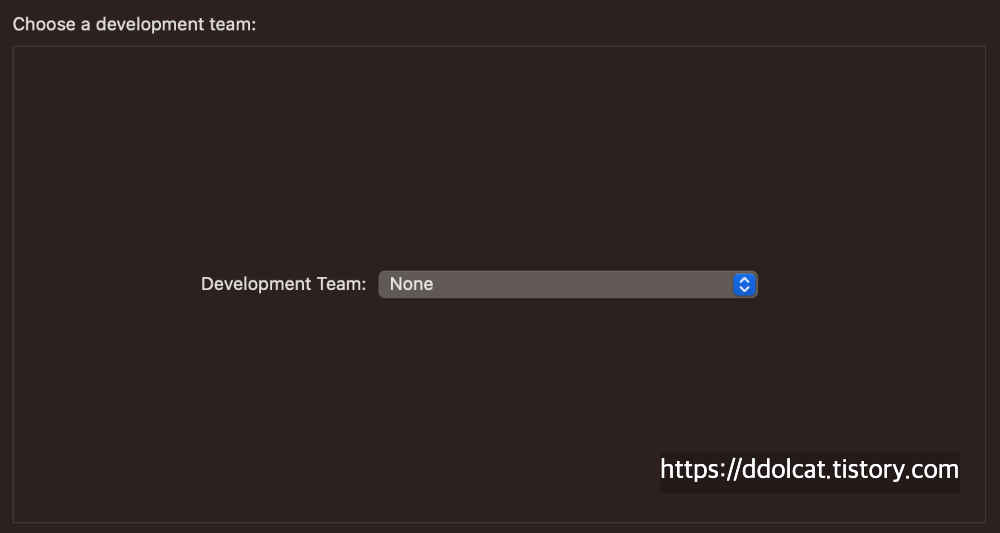Click the 'Choose a development team:' heading
Screen dimensions: 1000x533
[134, 23]
